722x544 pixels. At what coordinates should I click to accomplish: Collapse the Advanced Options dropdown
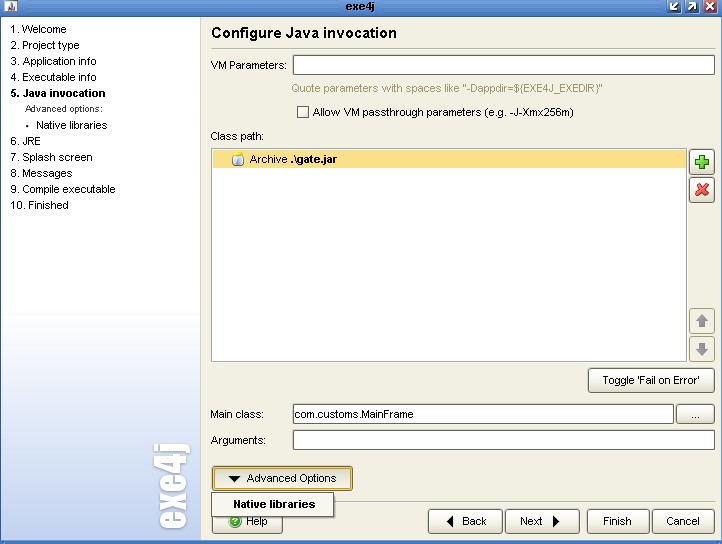pos(282,478)
